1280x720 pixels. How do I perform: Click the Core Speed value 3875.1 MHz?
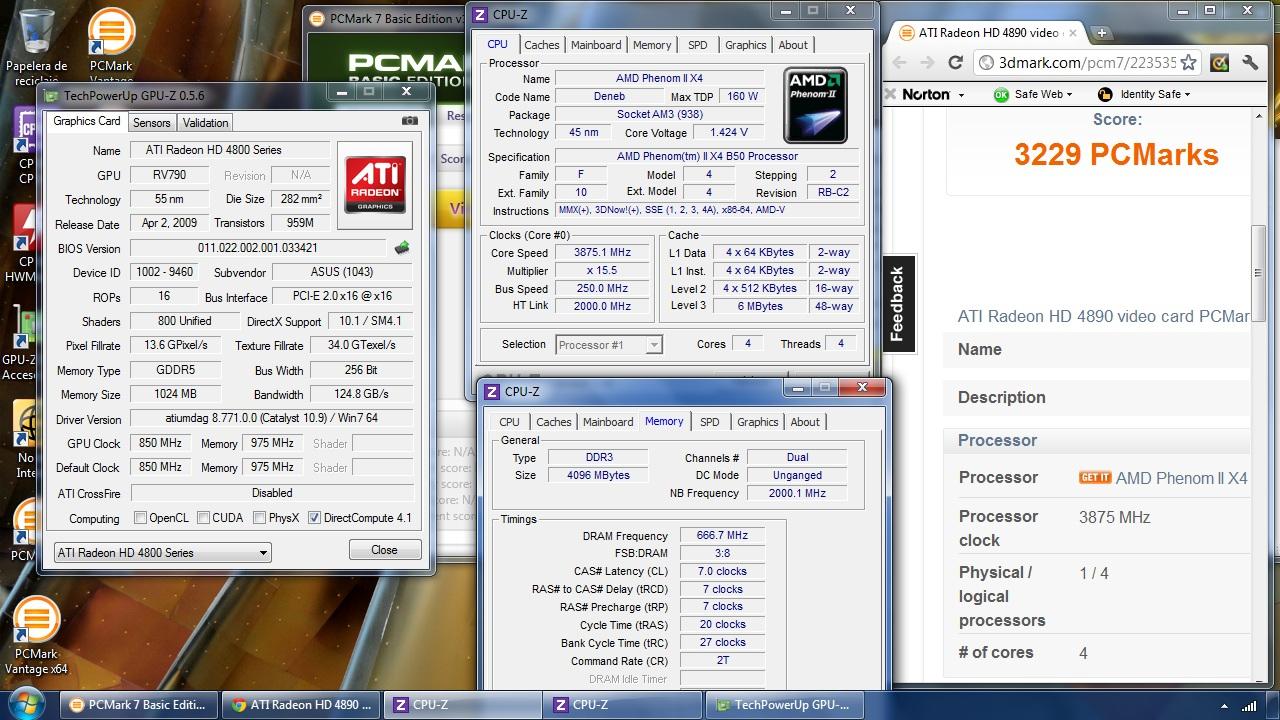(x=602, y=253)
